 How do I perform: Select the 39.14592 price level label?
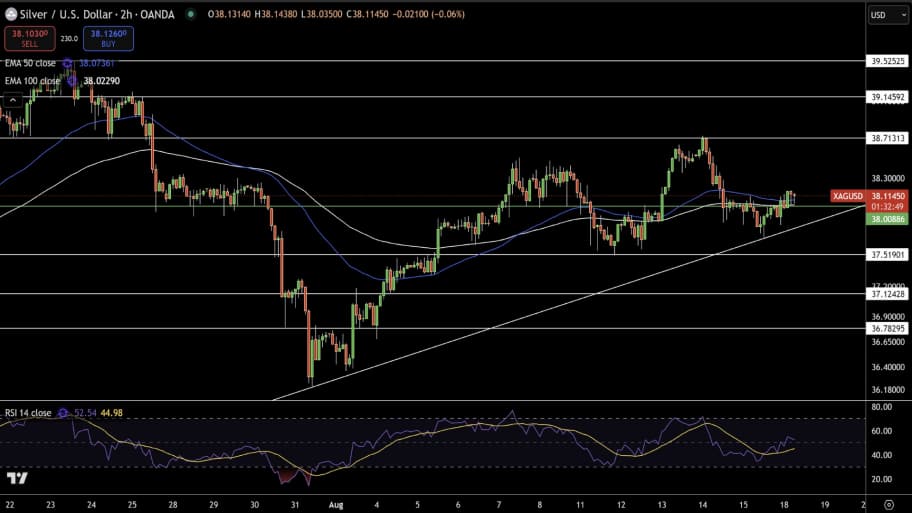[888, 97]
